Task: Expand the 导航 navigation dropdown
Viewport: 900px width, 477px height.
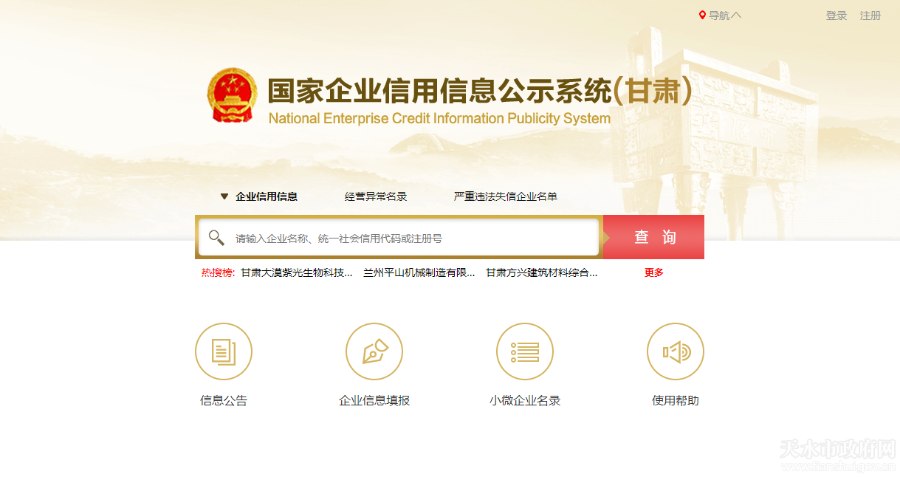Action: pos(724,15)
